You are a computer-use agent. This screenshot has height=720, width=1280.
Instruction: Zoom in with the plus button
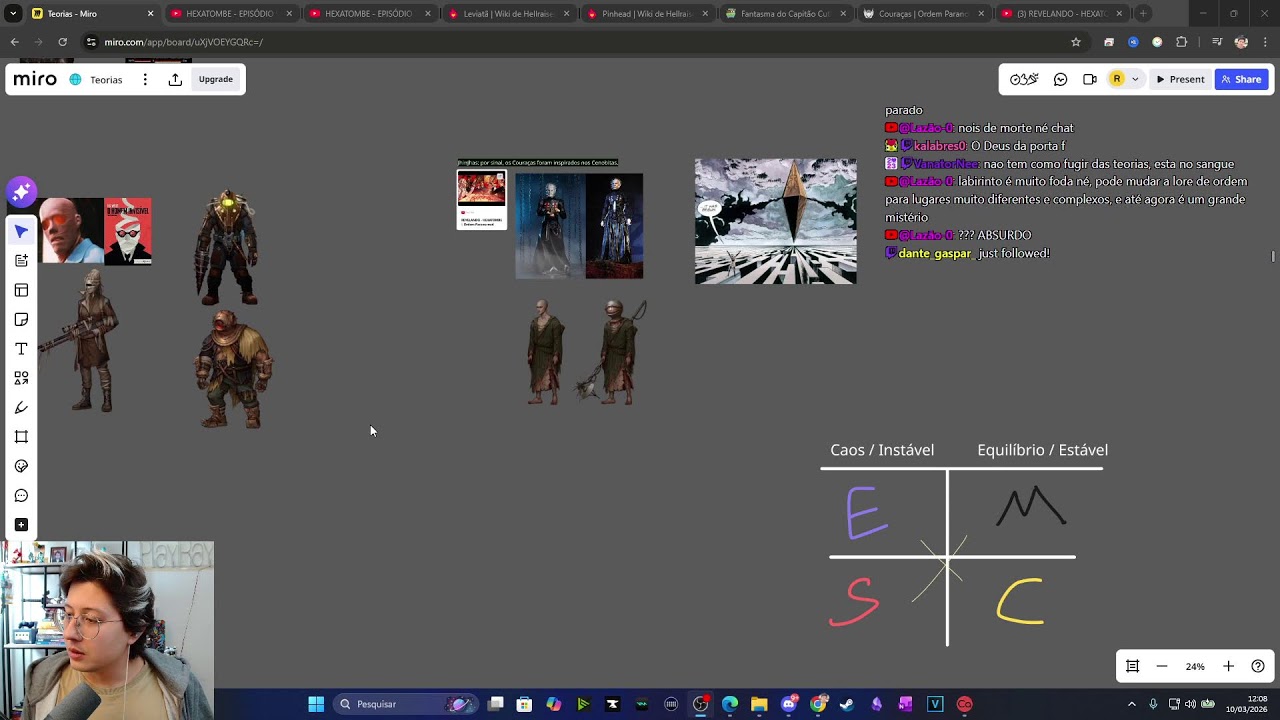[1228, 666]
